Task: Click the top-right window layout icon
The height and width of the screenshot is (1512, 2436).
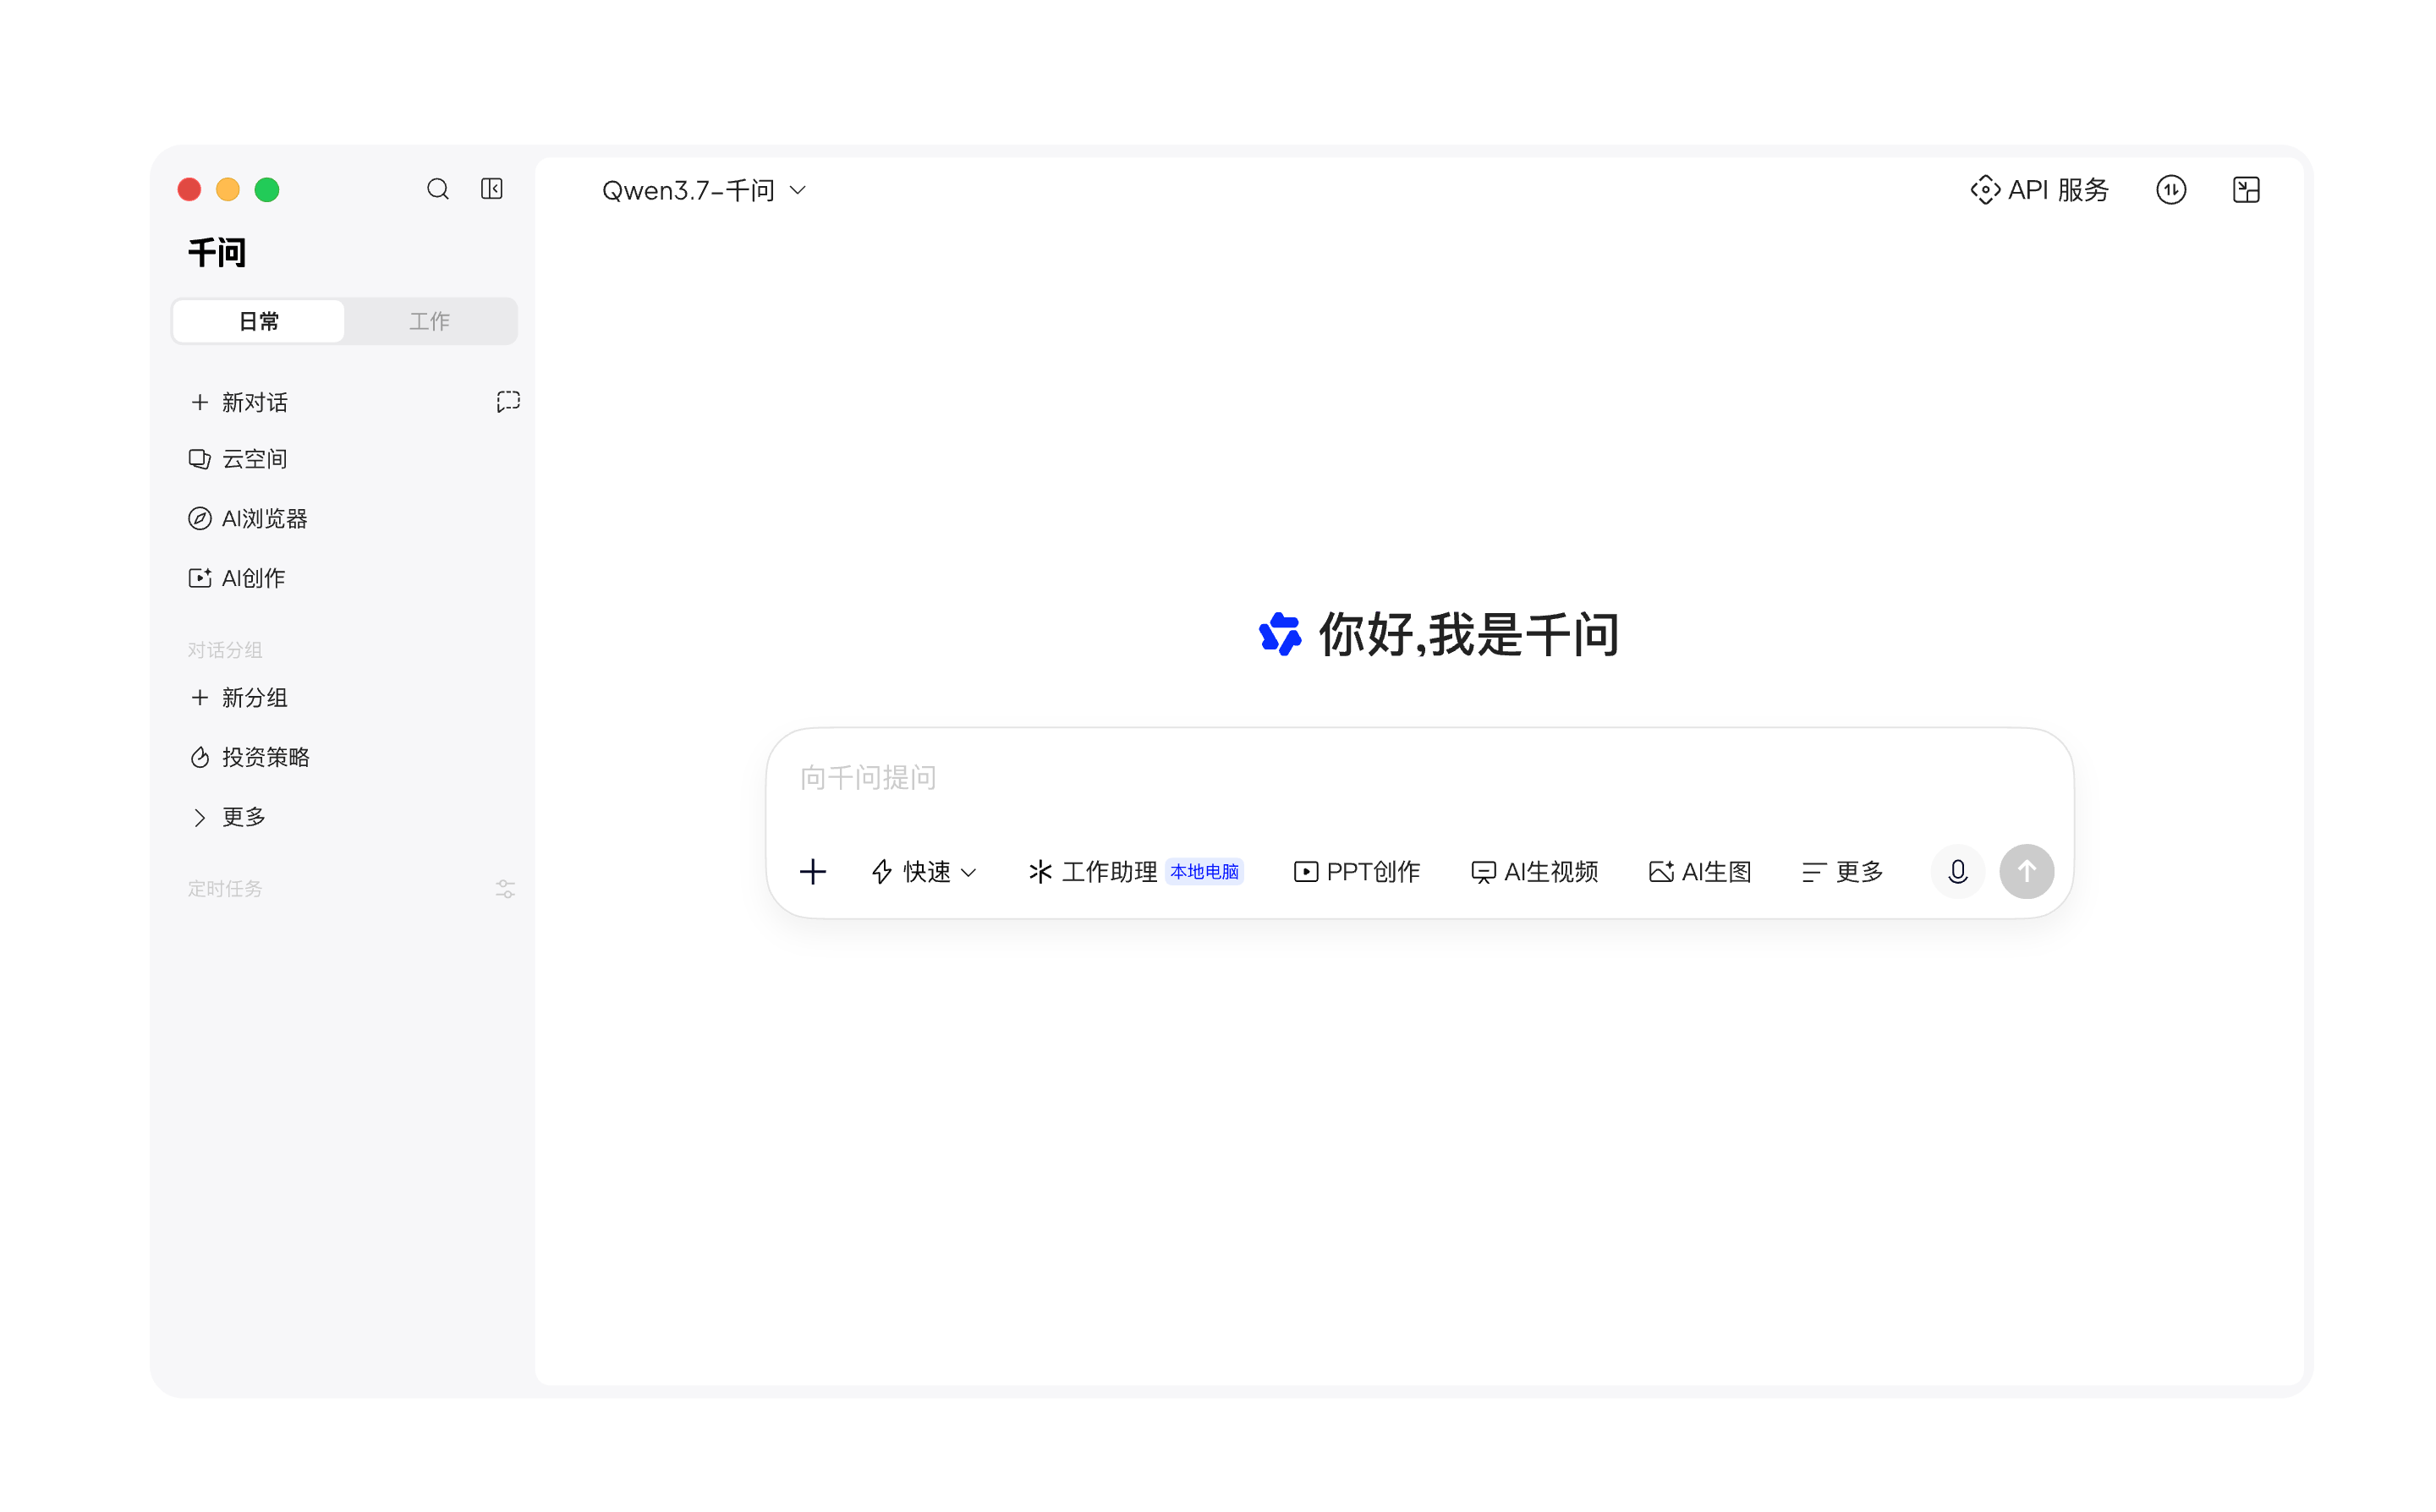Action: [x=2246, y=190]
